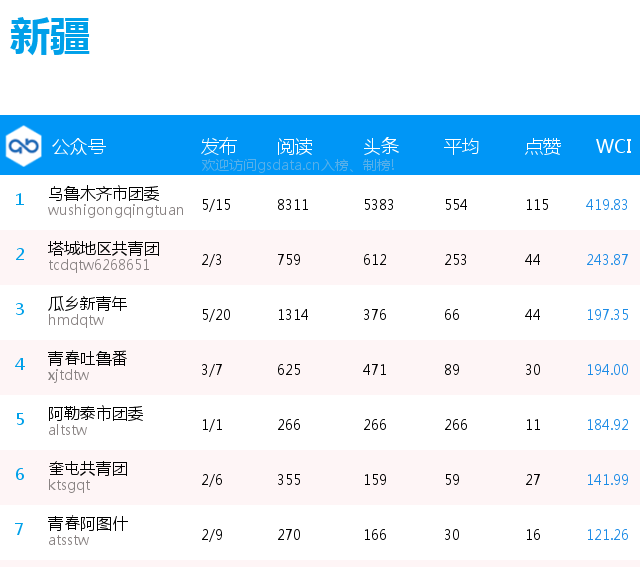
Task: Click the 点赞 column header
Action: tap(543, 147)
